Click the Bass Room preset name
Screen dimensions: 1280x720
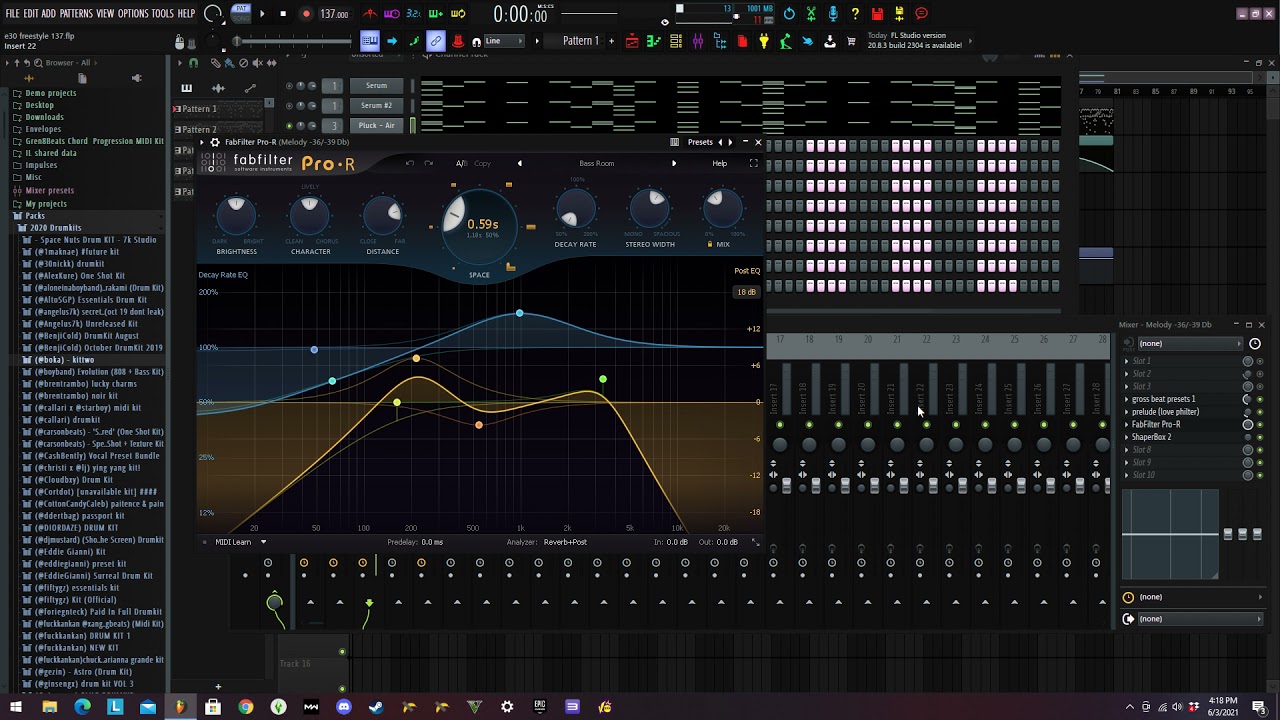(596, 163)
